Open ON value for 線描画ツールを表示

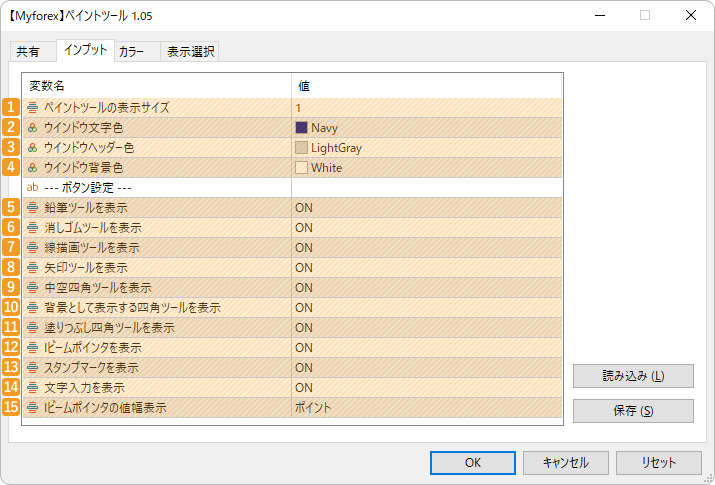coord(427,248)
